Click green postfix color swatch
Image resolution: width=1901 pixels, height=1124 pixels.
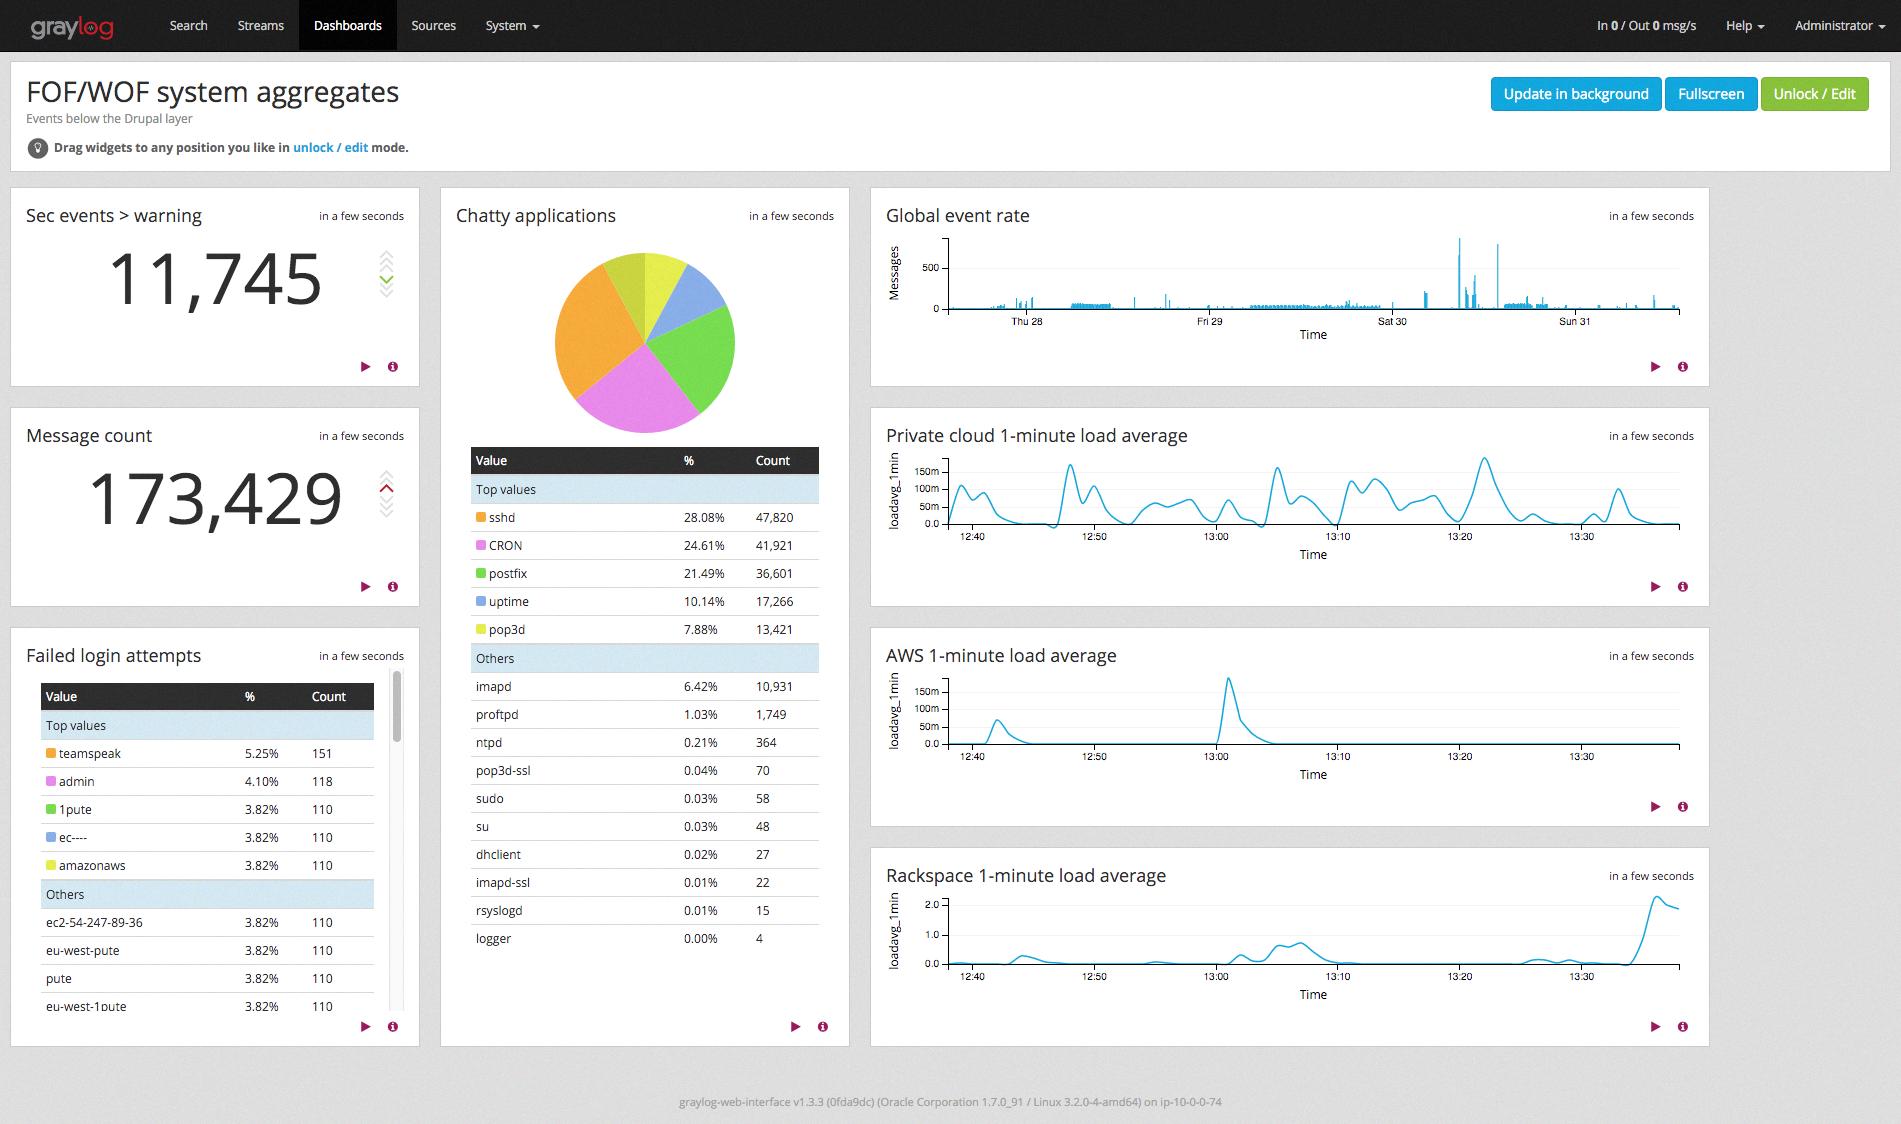click(481, 574)
